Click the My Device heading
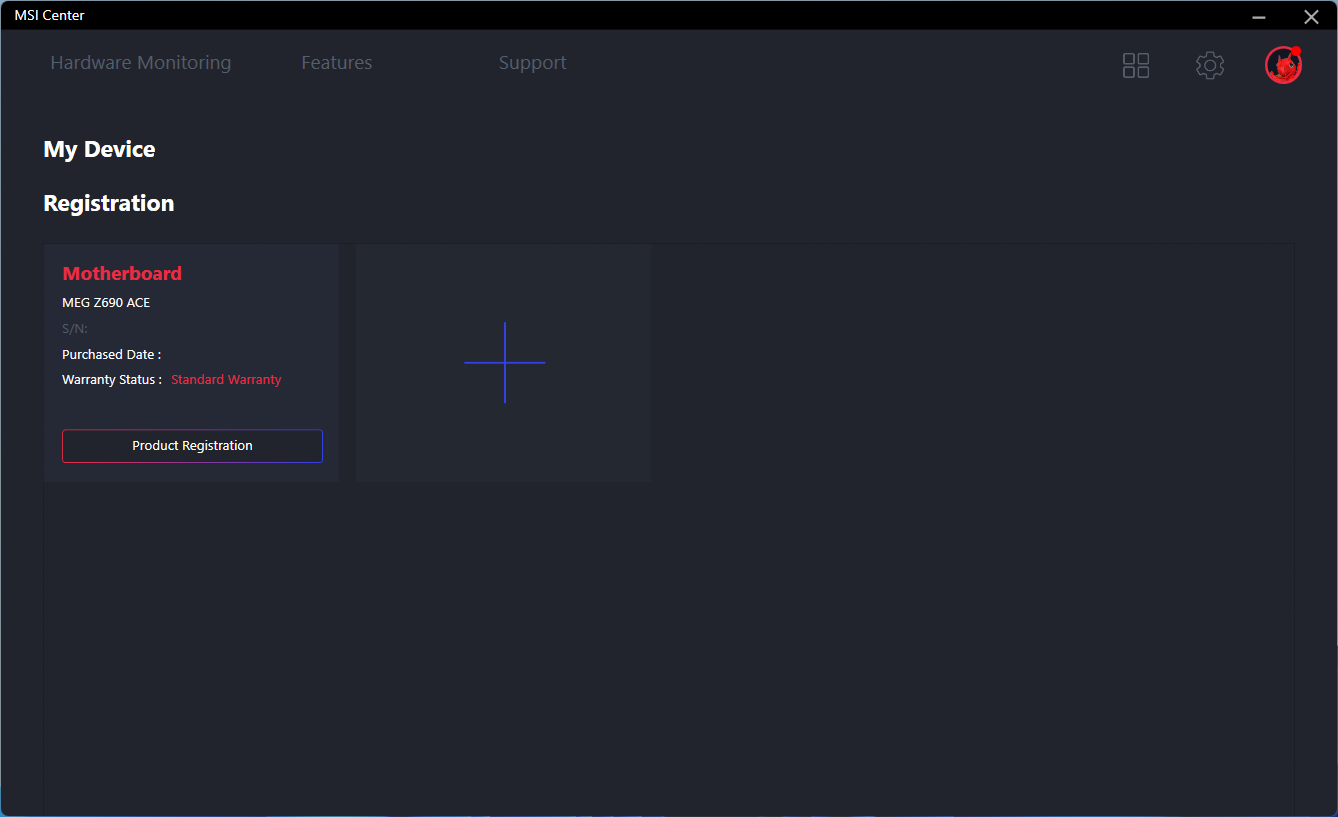The width and height of the screenshot is (1338, 817). point(99,149)
